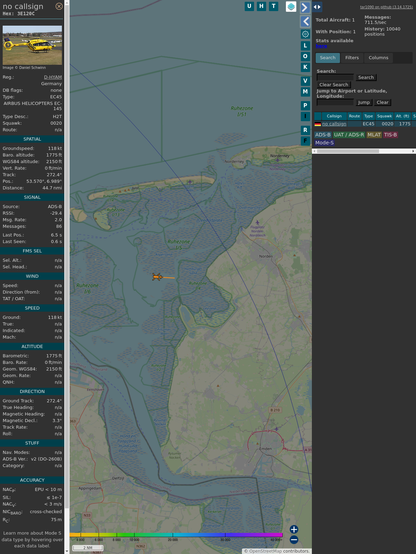Screen dimensions: 416x554
Task: Collapse sidebar with left chevron arrow
Action: coord(305,22)
